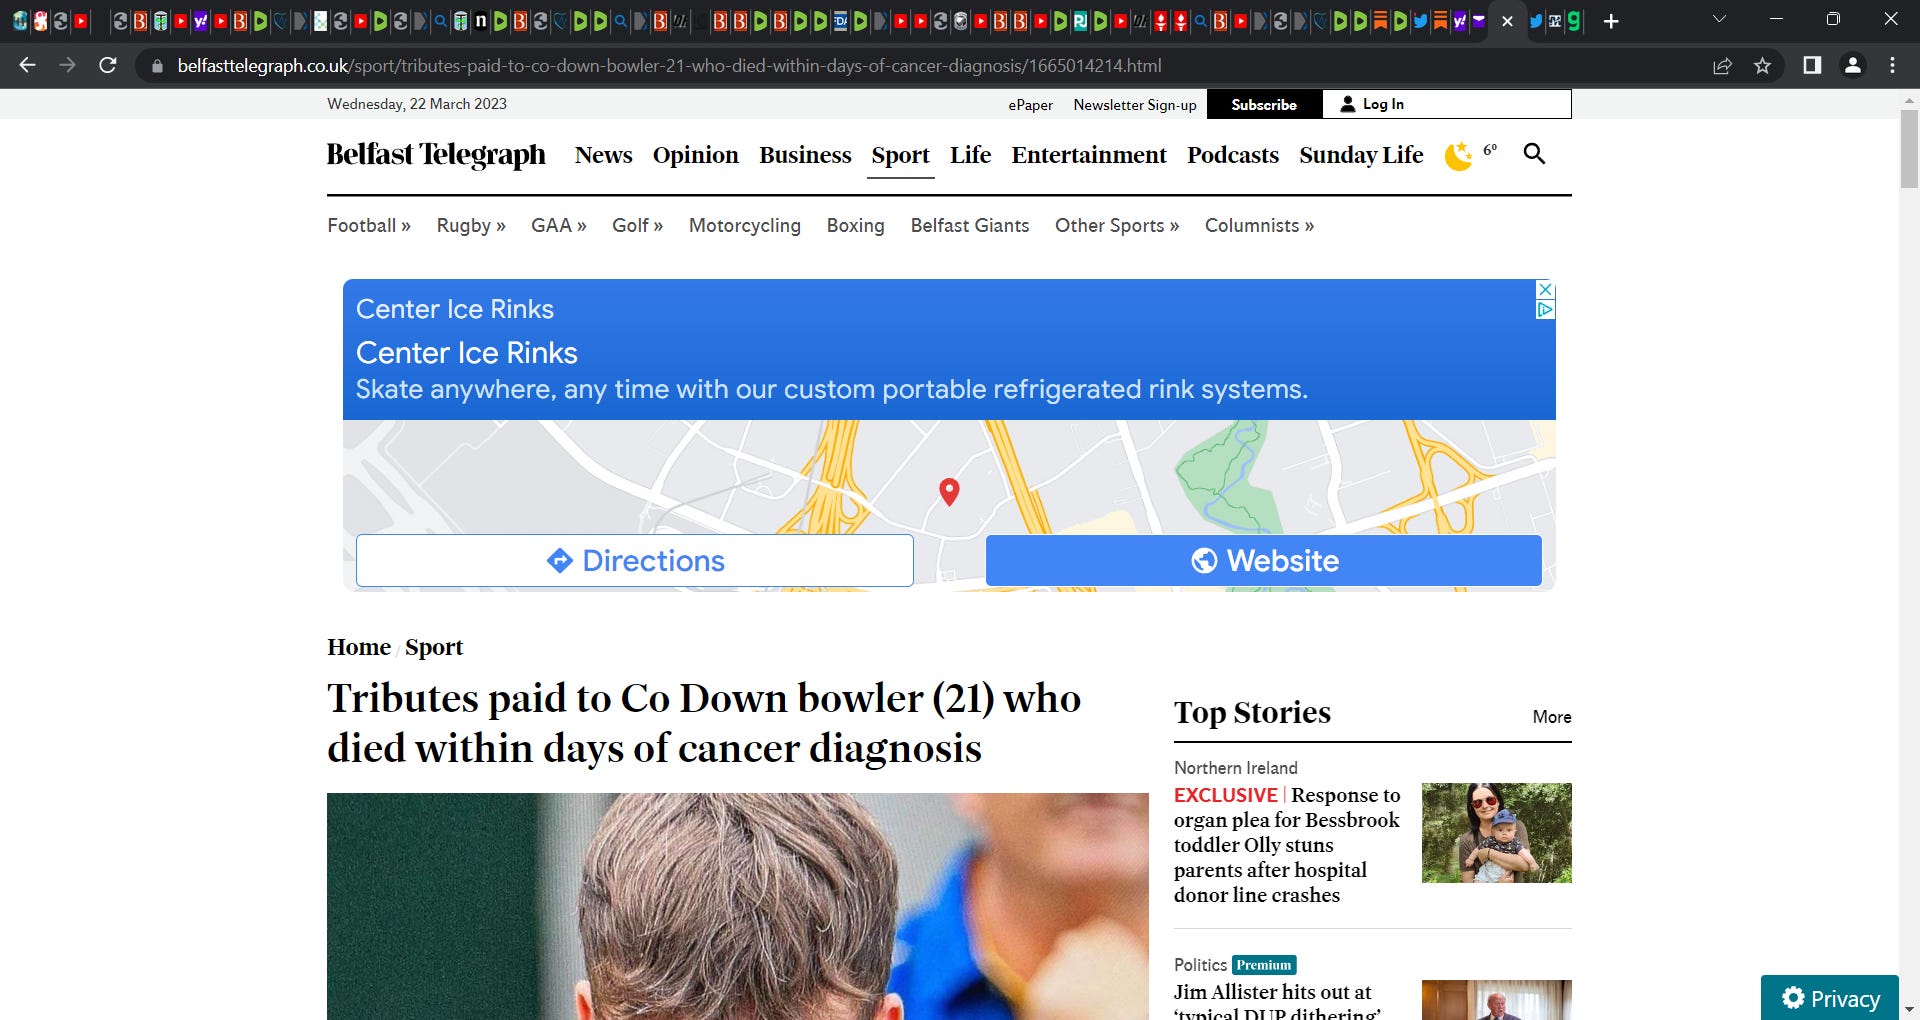This screenshot has width=1920, height=1020.
Task: Open the Politics category label
Action: 1200,965
